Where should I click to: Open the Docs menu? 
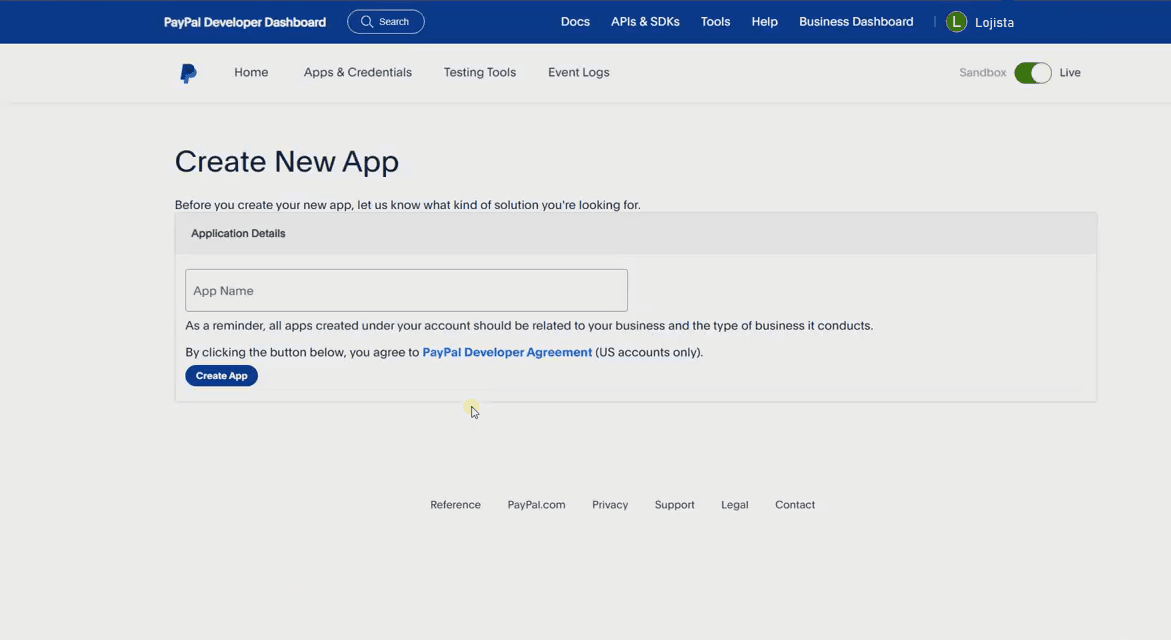coord(575,22)
